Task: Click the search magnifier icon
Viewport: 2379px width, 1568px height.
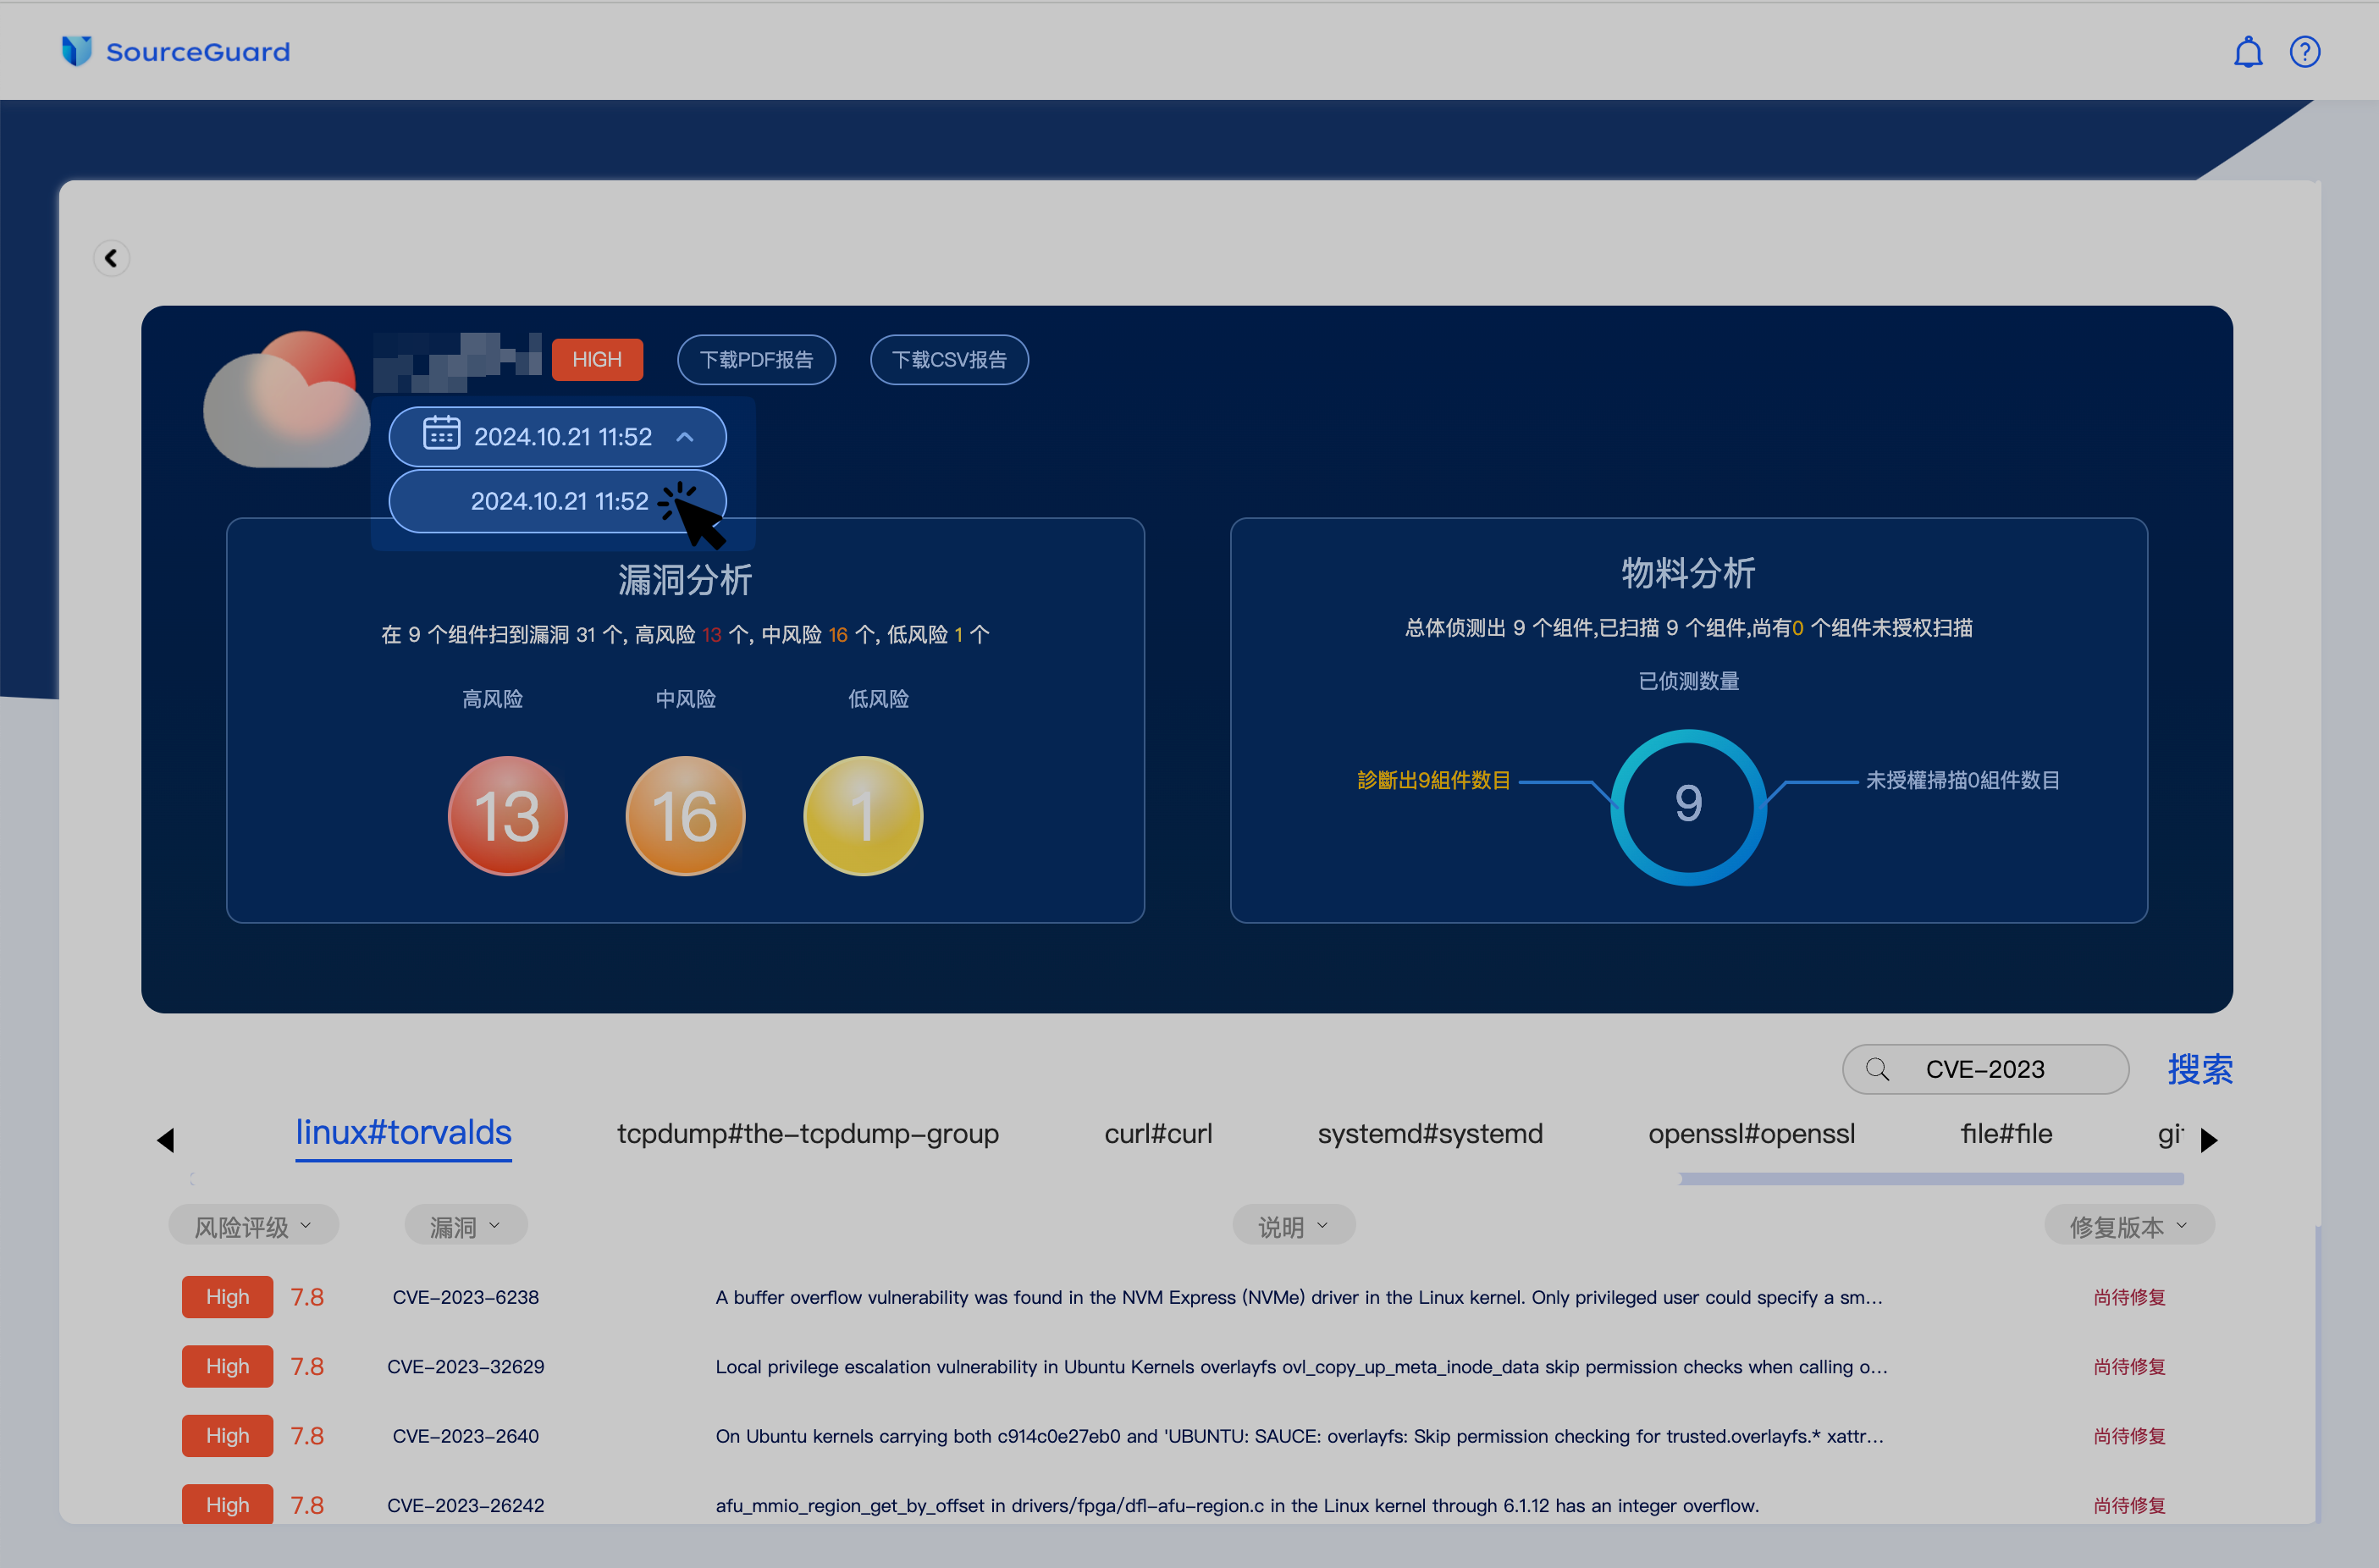Action: pos(1878,1069)
